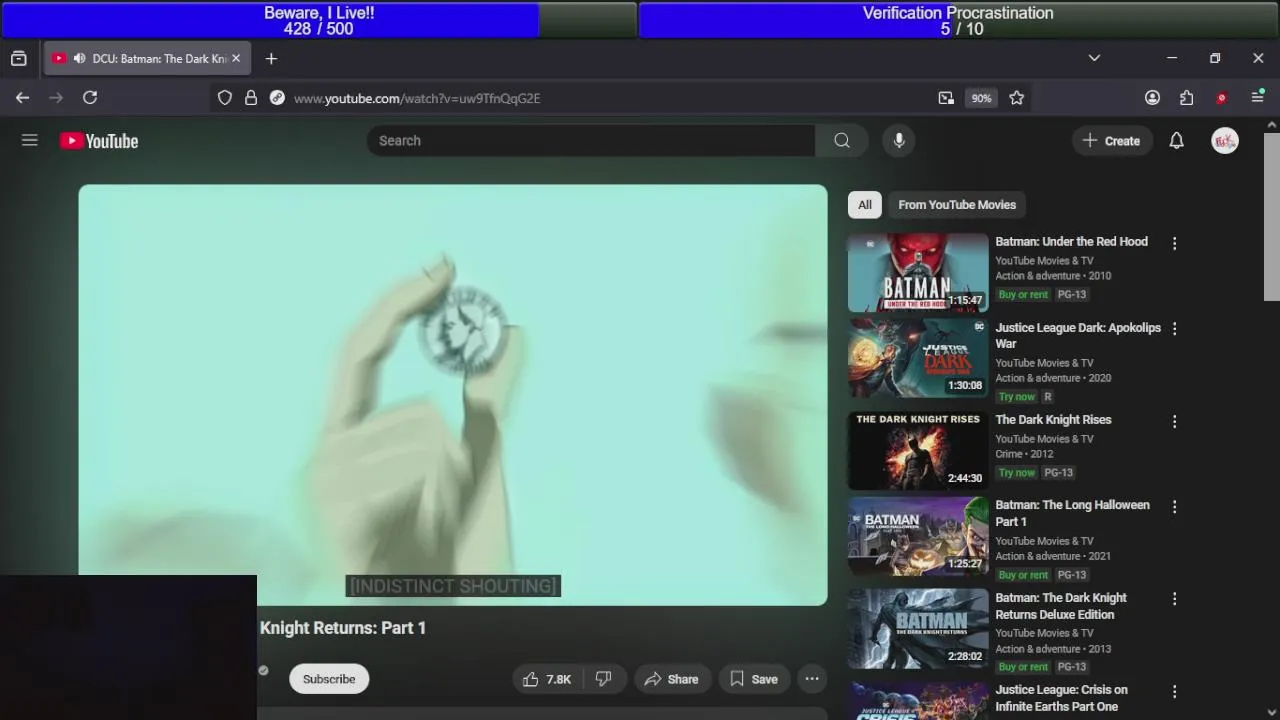This screenshot has height=720, width=1280.
Task: Open the list all tabs chevron
Action: tap(1094, 58)
